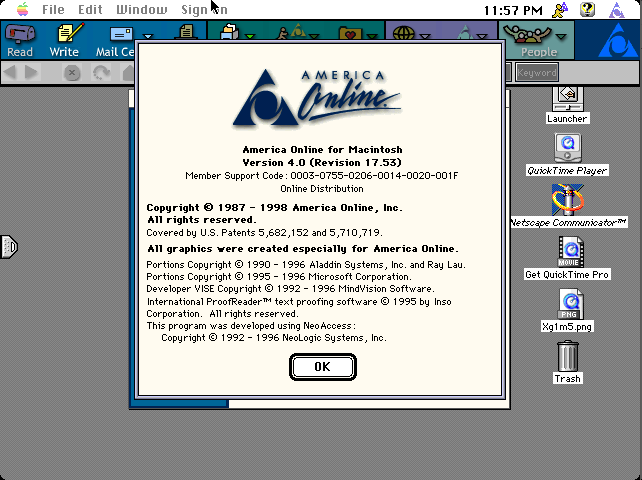Click OK to dismiss About dialog

tap(323, 367)
